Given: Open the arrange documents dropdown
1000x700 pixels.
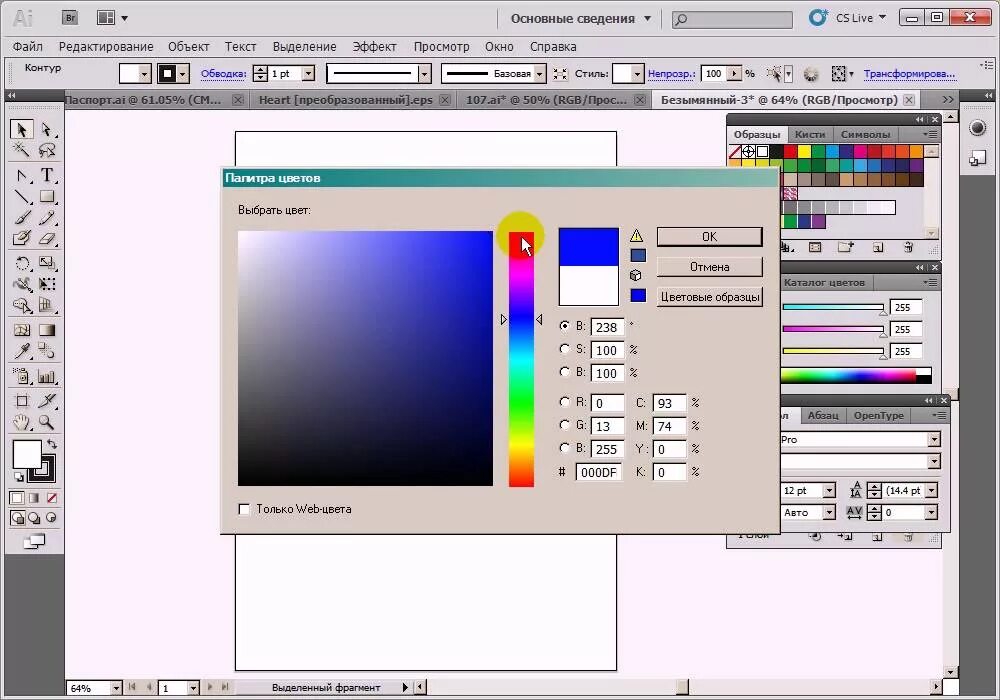Looking at the screenshot, I should (112, 18).
